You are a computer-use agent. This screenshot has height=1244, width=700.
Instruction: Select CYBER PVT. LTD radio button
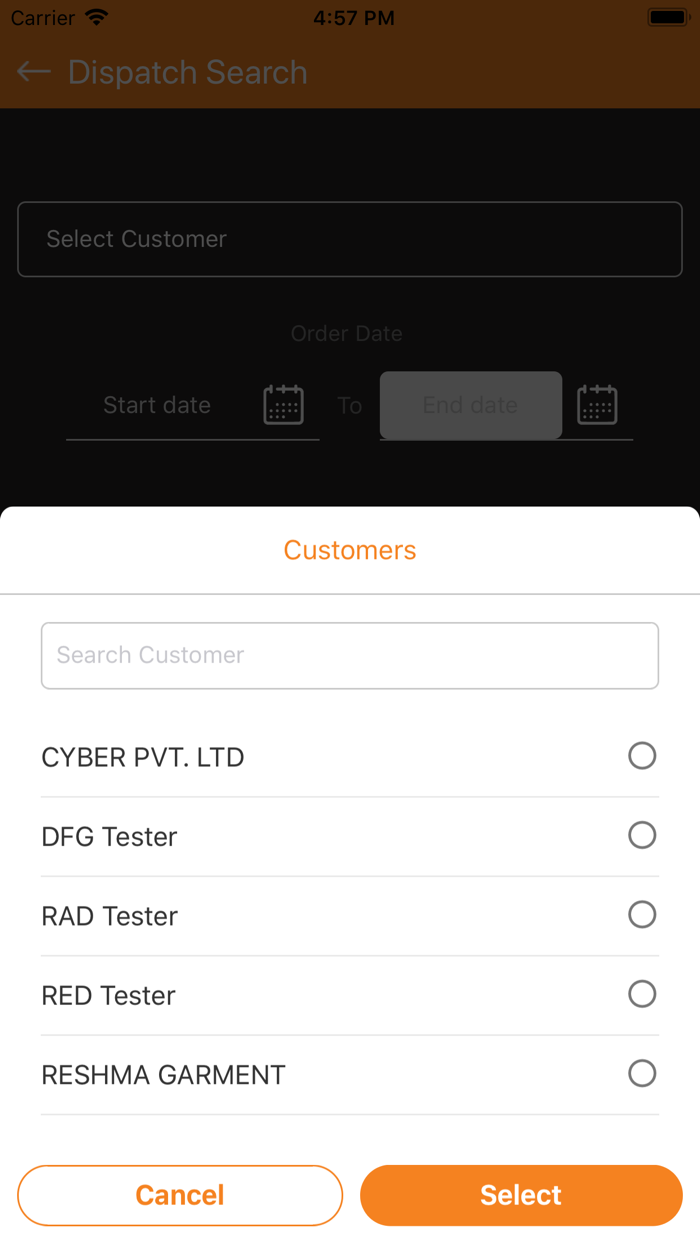coord(642,756)
